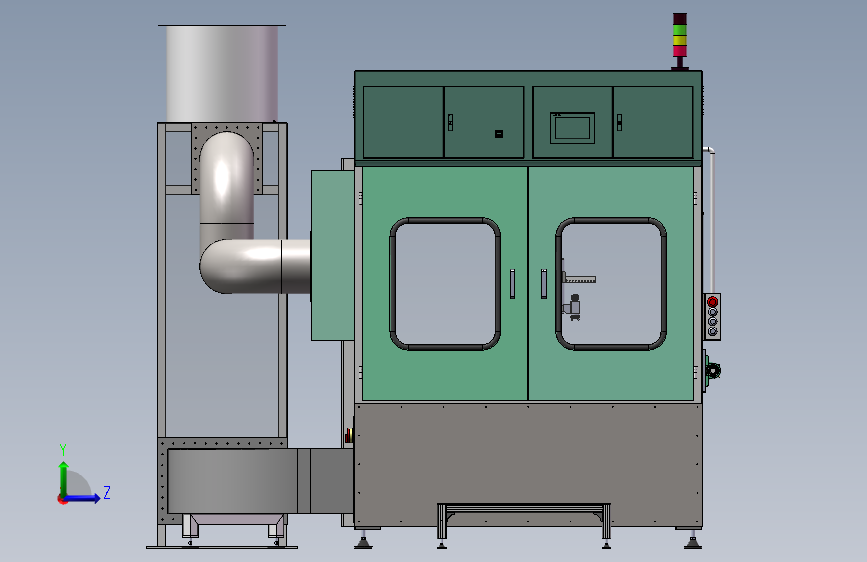This screenshot has height=562, width=867.
Task: Select the touchscreen display on the upper cabinet
Action: pos(572,128)
